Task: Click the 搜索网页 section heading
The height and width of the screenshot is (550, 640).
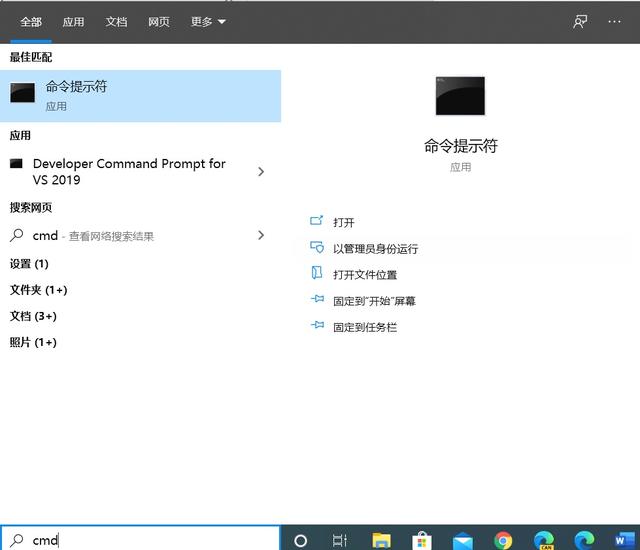Action: (31, 208)
